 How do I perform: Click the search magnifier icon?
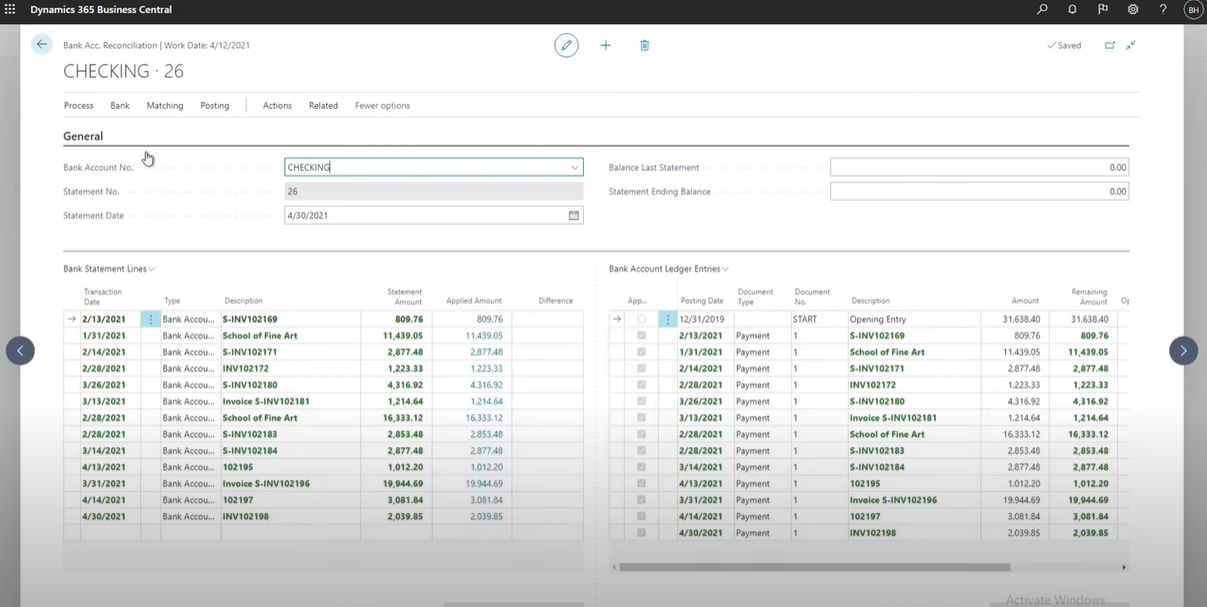pyautogui.click(x=1043, y=9)
